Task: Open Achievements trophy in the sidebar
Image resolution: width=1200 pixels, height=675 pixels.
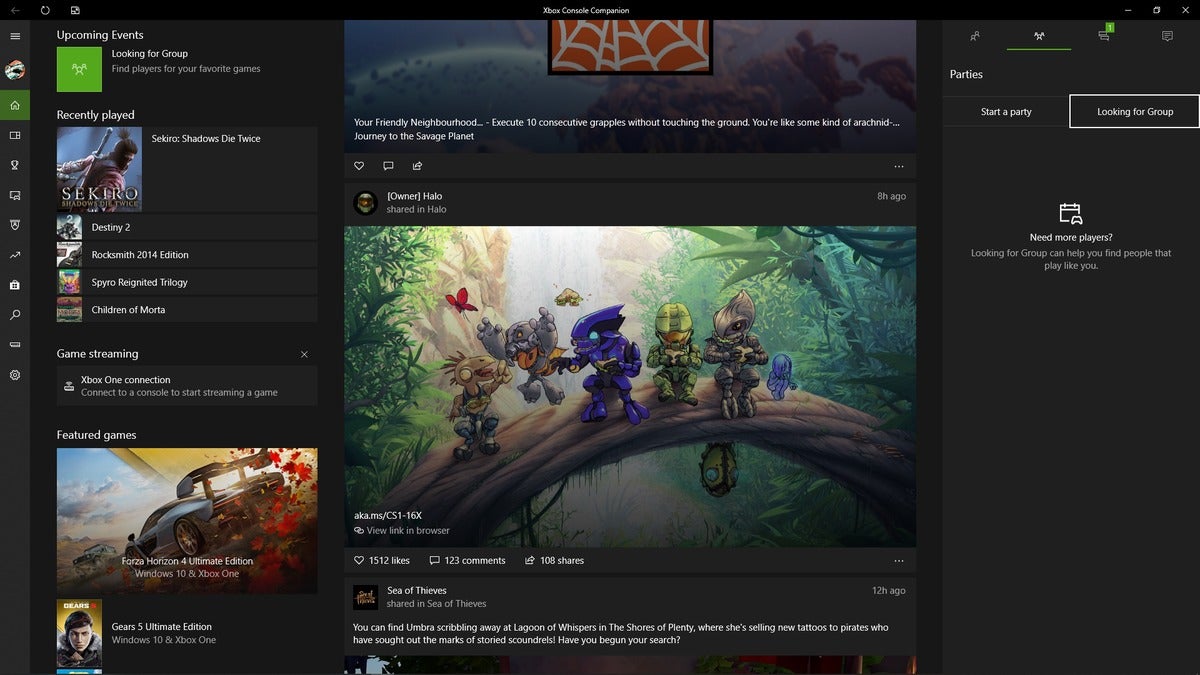Action: click(15, 165)
